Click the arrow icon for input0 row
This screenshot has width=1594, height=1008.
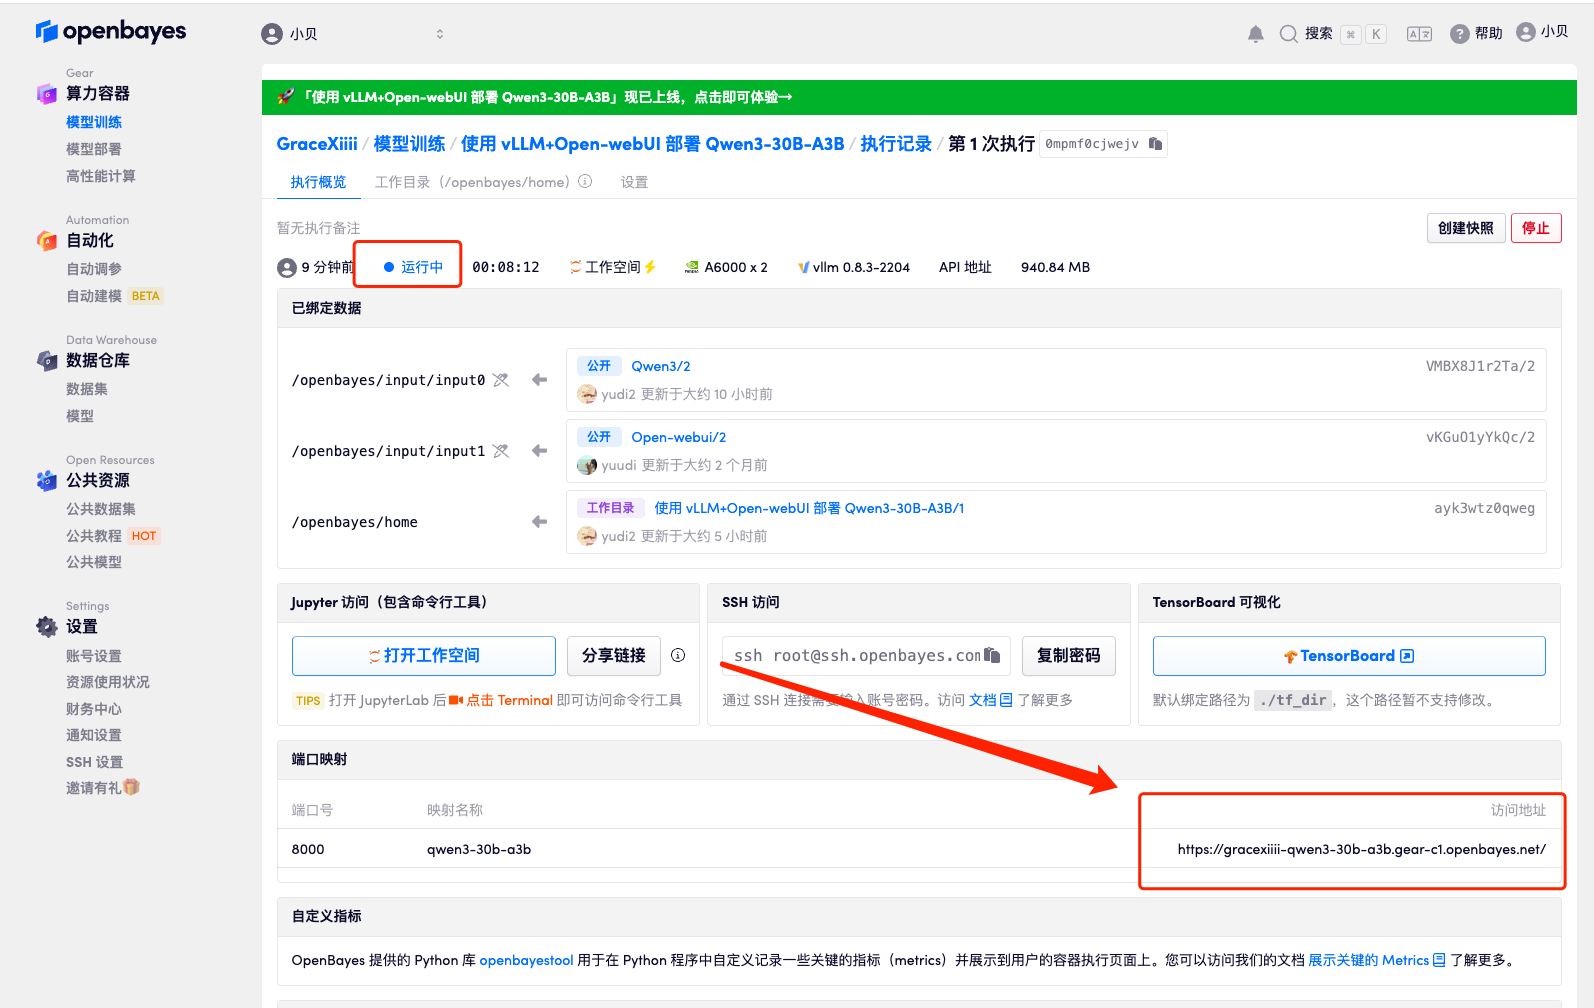click(540, 380)
